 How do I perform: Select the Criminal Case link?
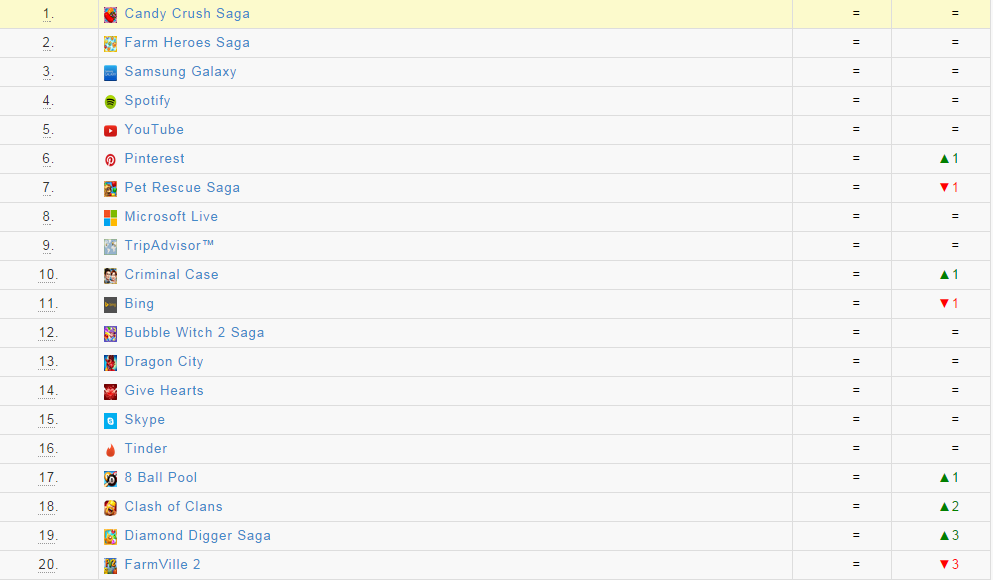click(171, 275)
